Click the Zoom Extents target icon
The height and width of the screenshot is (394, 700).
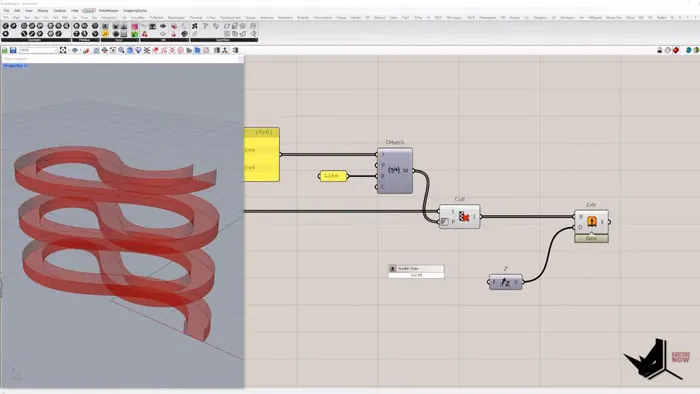click(x=63, y=50)
